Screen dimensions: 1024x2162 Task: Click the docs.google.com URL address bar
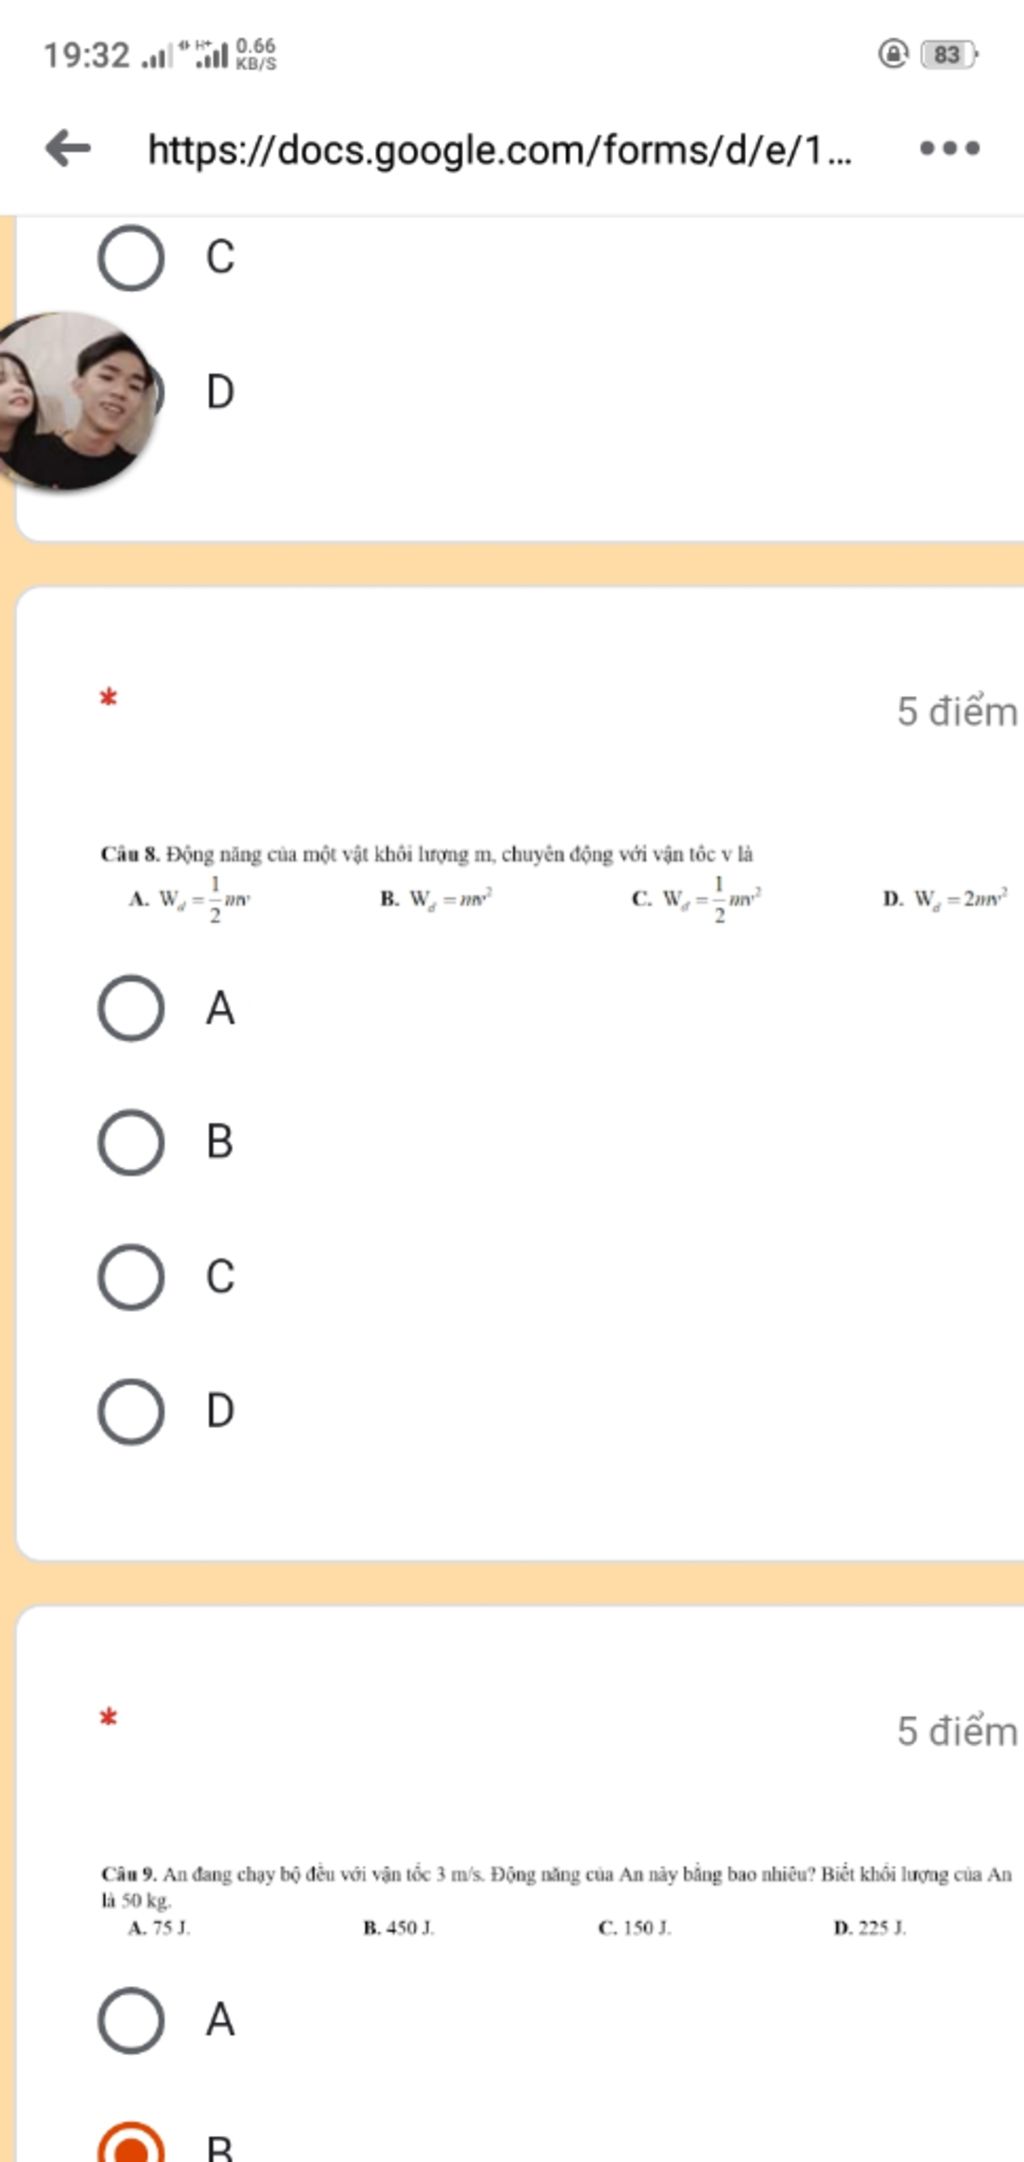click(x=500, y=150)
